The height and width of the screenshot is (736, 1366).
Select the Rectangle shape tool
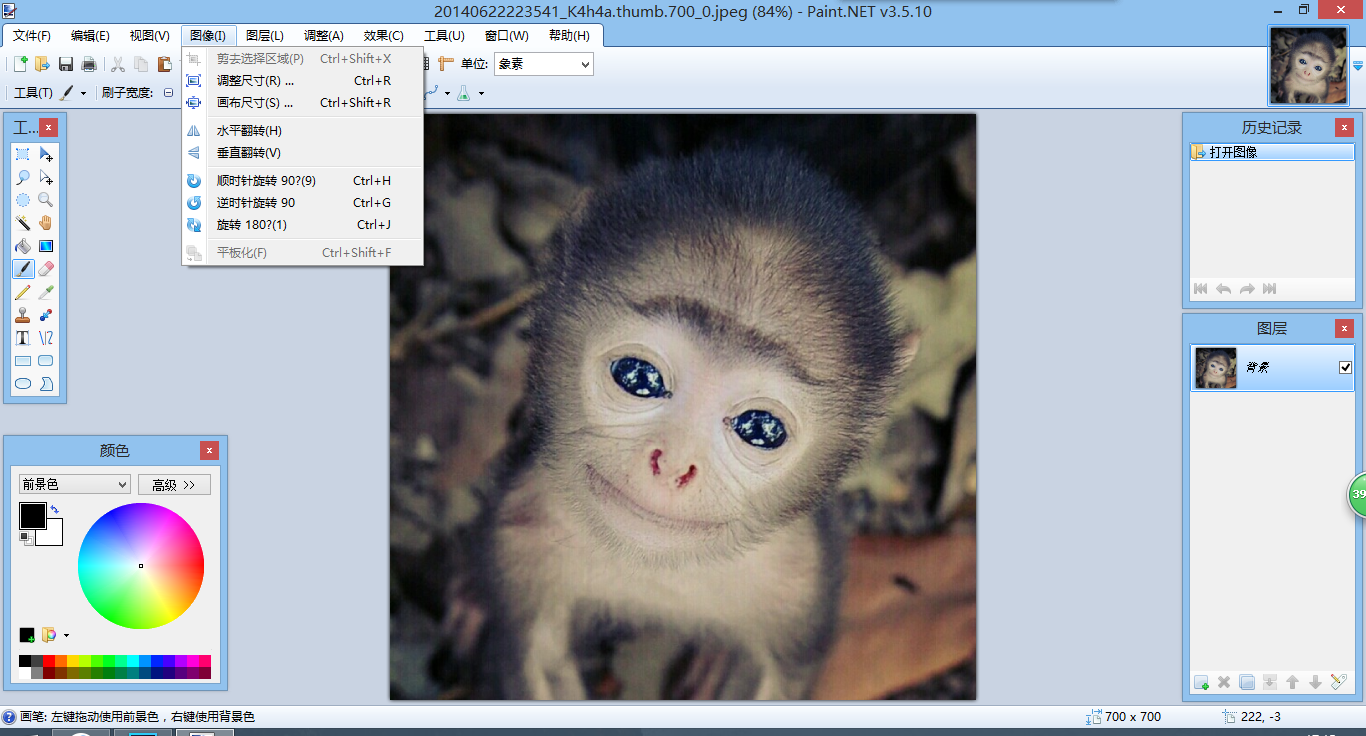point(23,361)
